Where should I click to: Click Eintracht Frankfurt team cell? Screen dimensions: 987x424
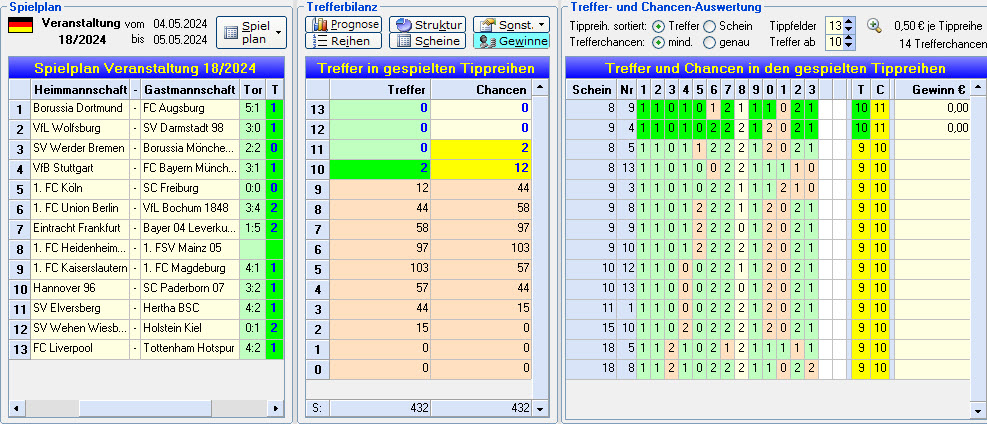coord(80,228)
